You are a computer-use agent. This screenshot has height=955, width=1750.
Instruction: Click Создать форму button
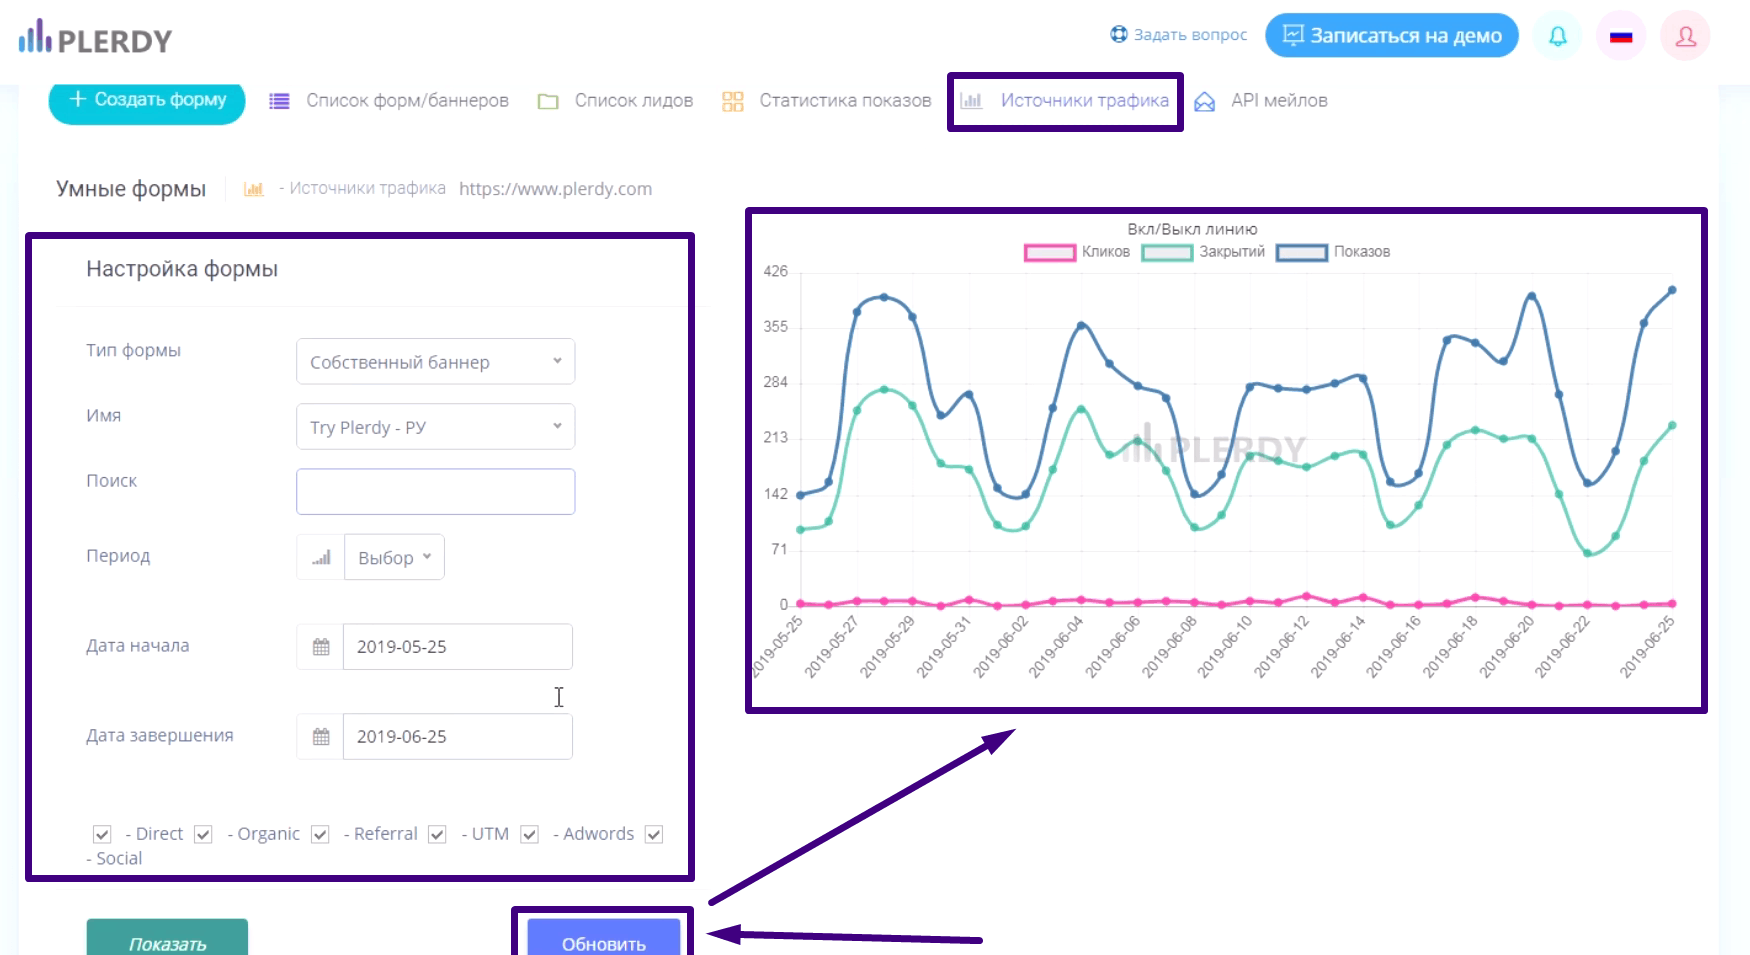click(x=147, y=100)
